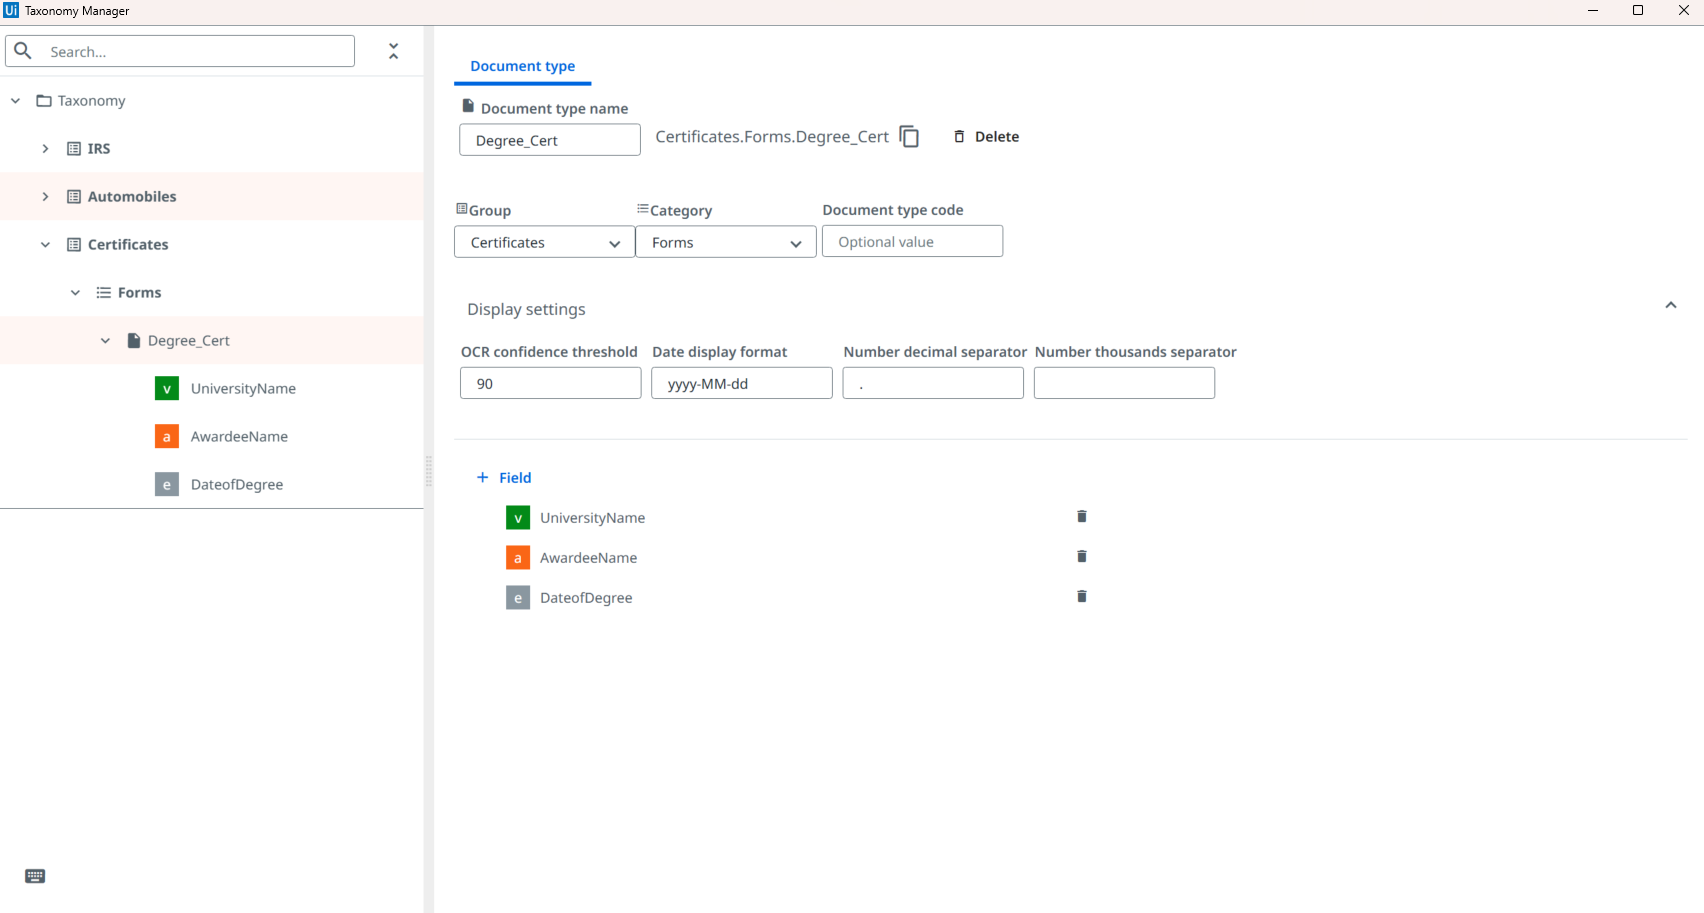Click orange icon of AwardeeName in tree

[x=167, y=436]
